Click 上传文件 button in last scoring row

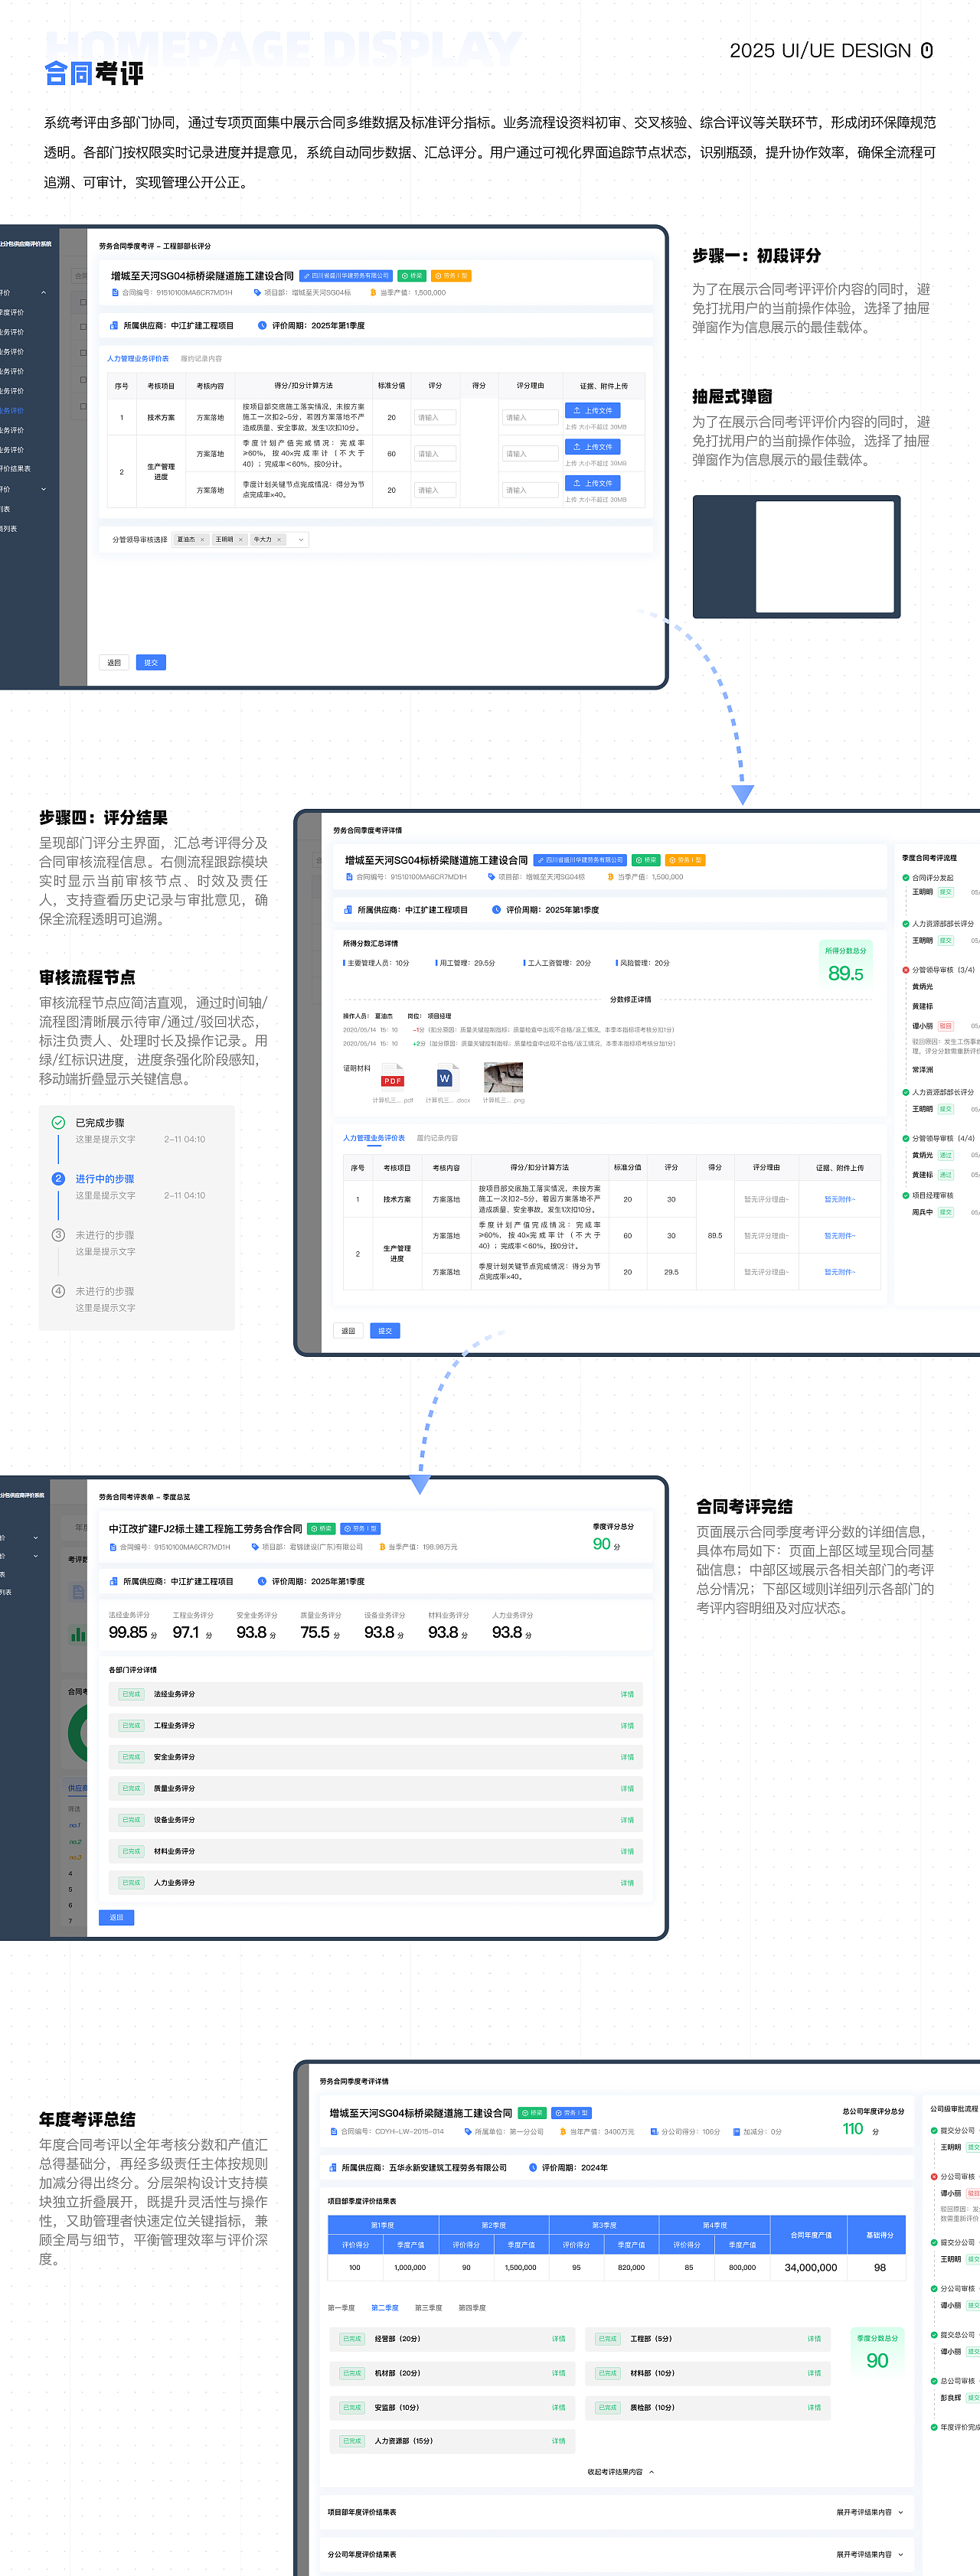click(592, 483)
